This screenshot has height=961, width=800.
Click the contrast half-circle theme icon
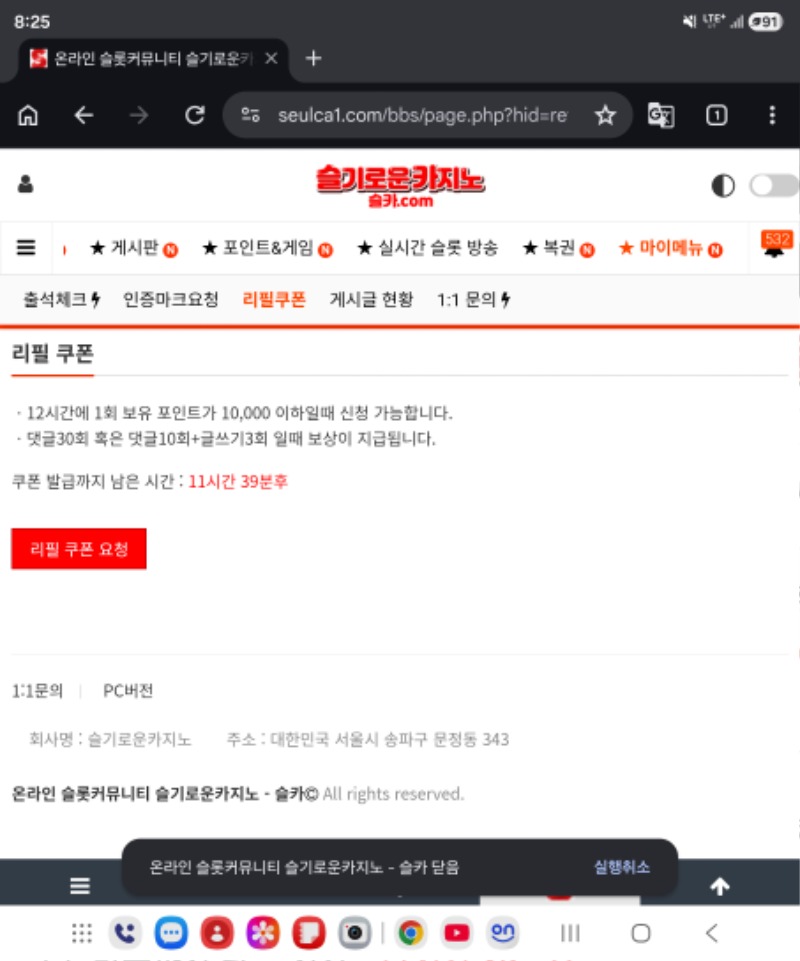point(722,186)
